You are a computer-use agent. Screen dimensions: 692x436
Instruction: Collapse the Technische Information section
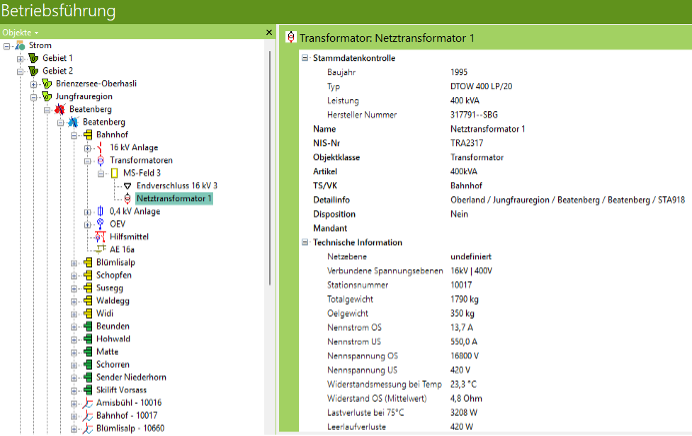305,242
